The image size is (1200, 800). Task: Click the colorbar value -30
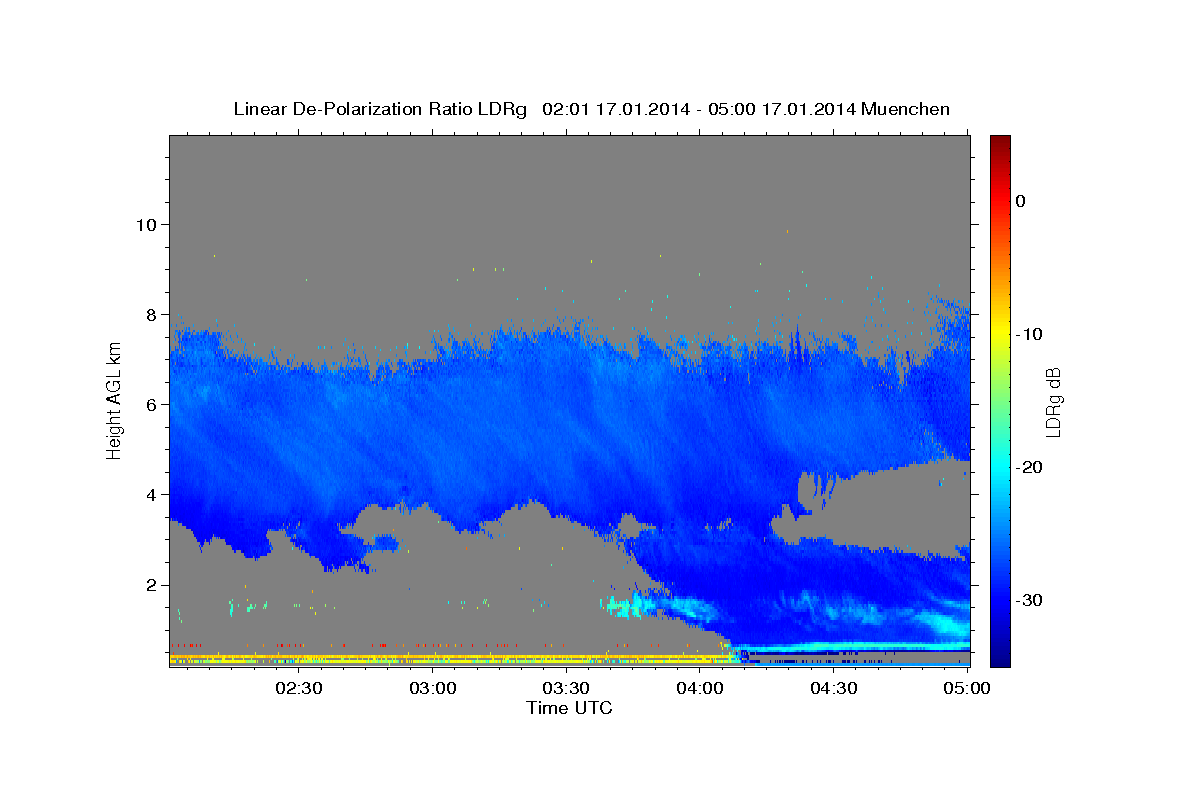click(x=1029, y=600)
